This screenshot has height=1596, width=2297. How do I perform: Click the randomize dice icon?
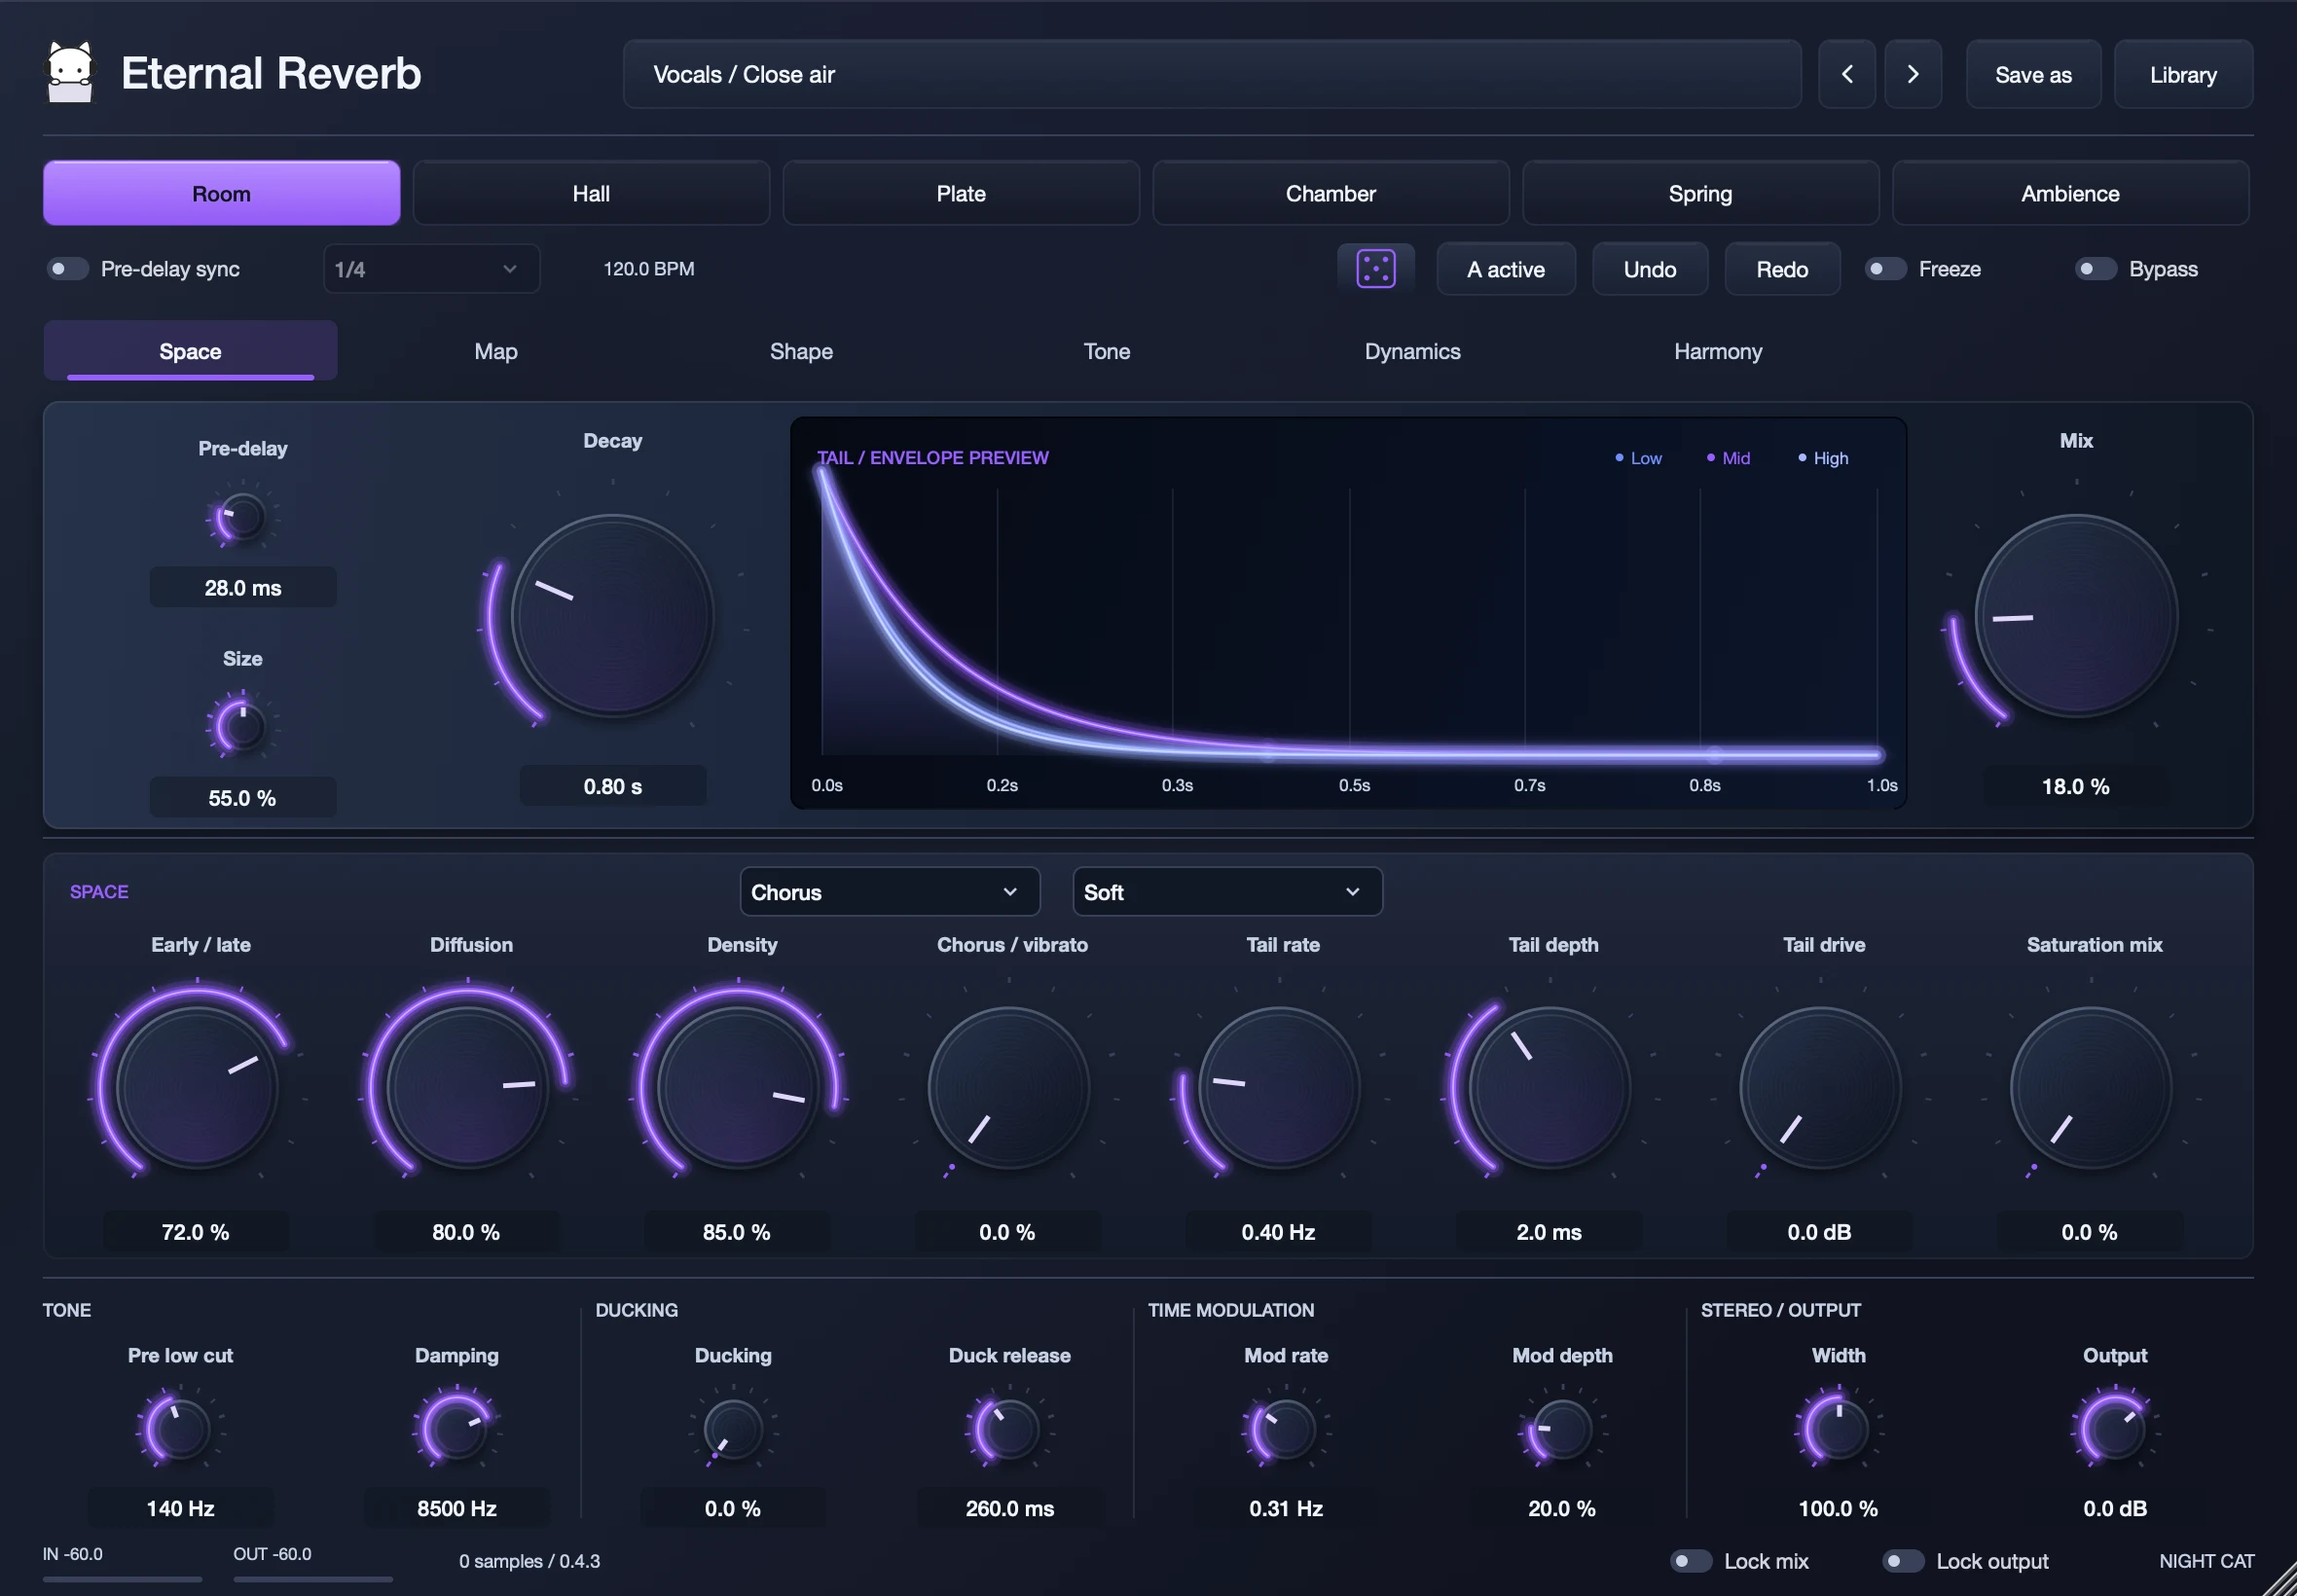point(1376,269)
